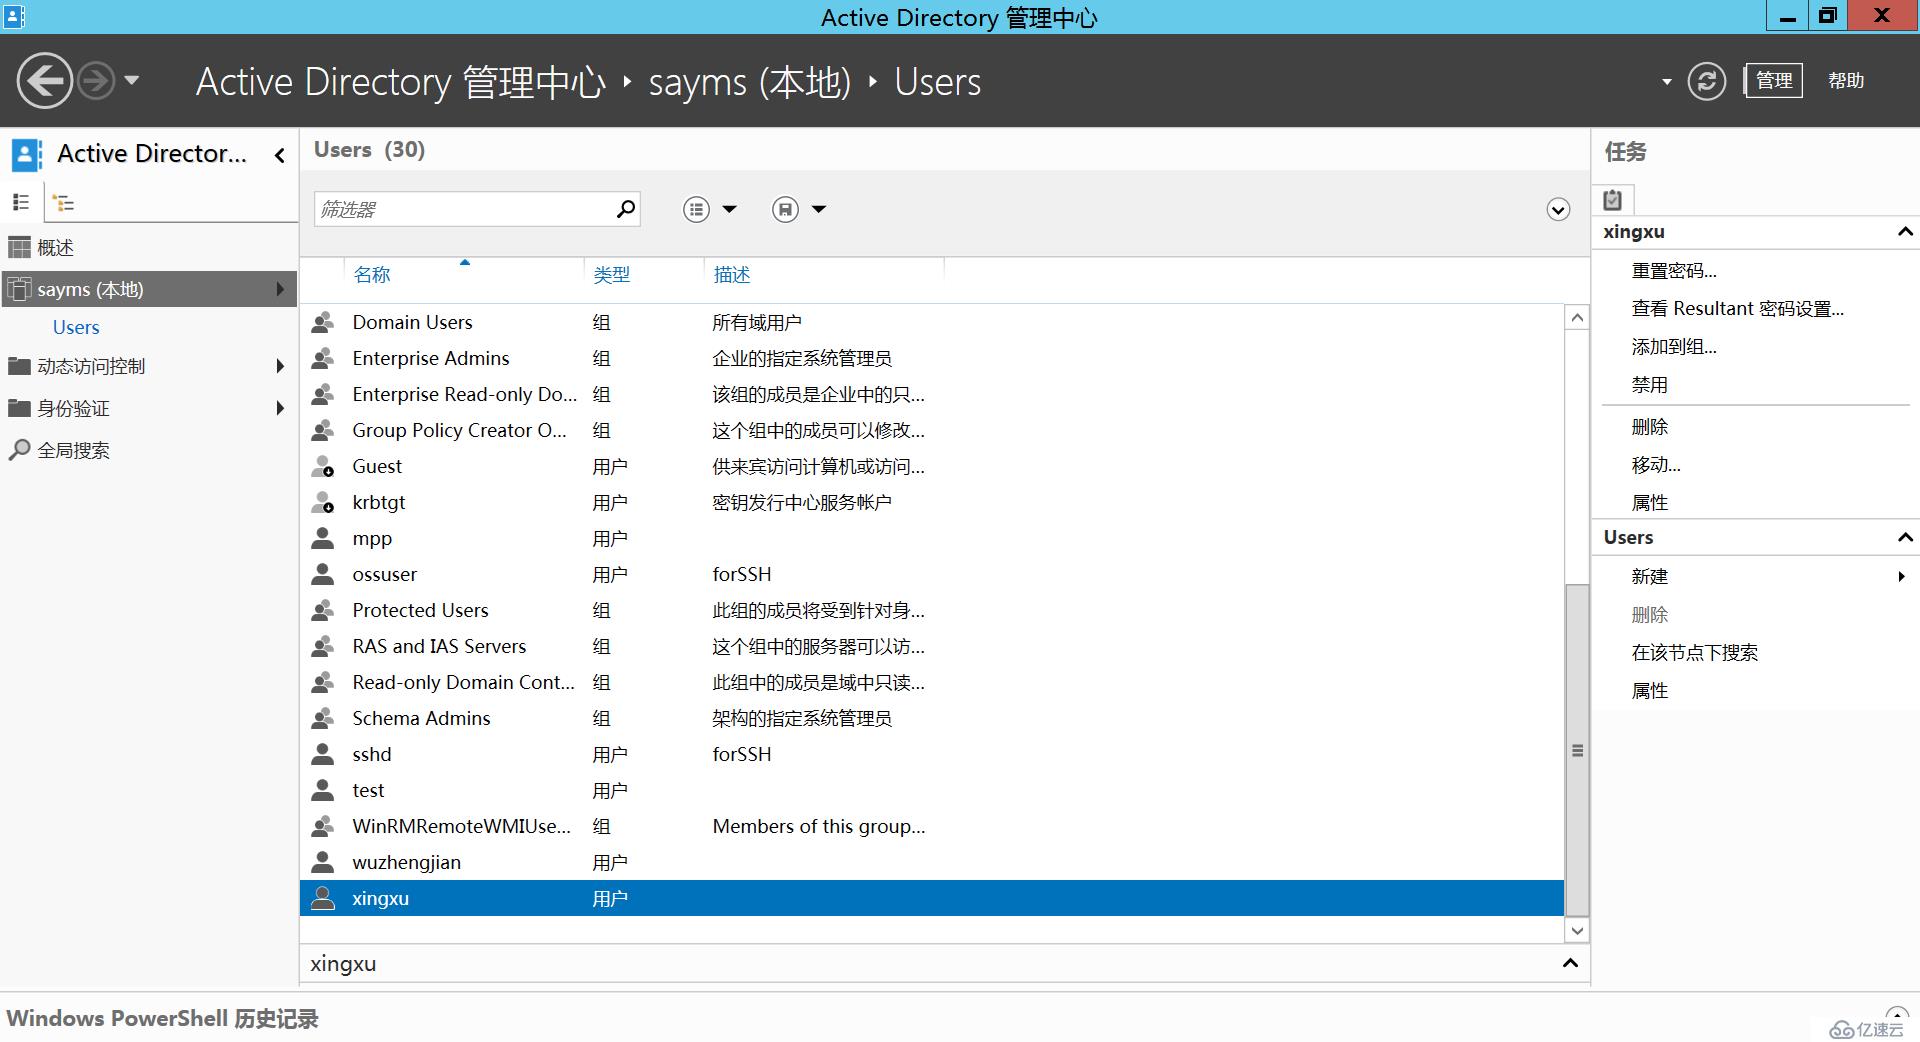Viewport: 1920px width, 1042px height.
Task: Expand the 动态访问控制 arrow
Action: (280, 366)
